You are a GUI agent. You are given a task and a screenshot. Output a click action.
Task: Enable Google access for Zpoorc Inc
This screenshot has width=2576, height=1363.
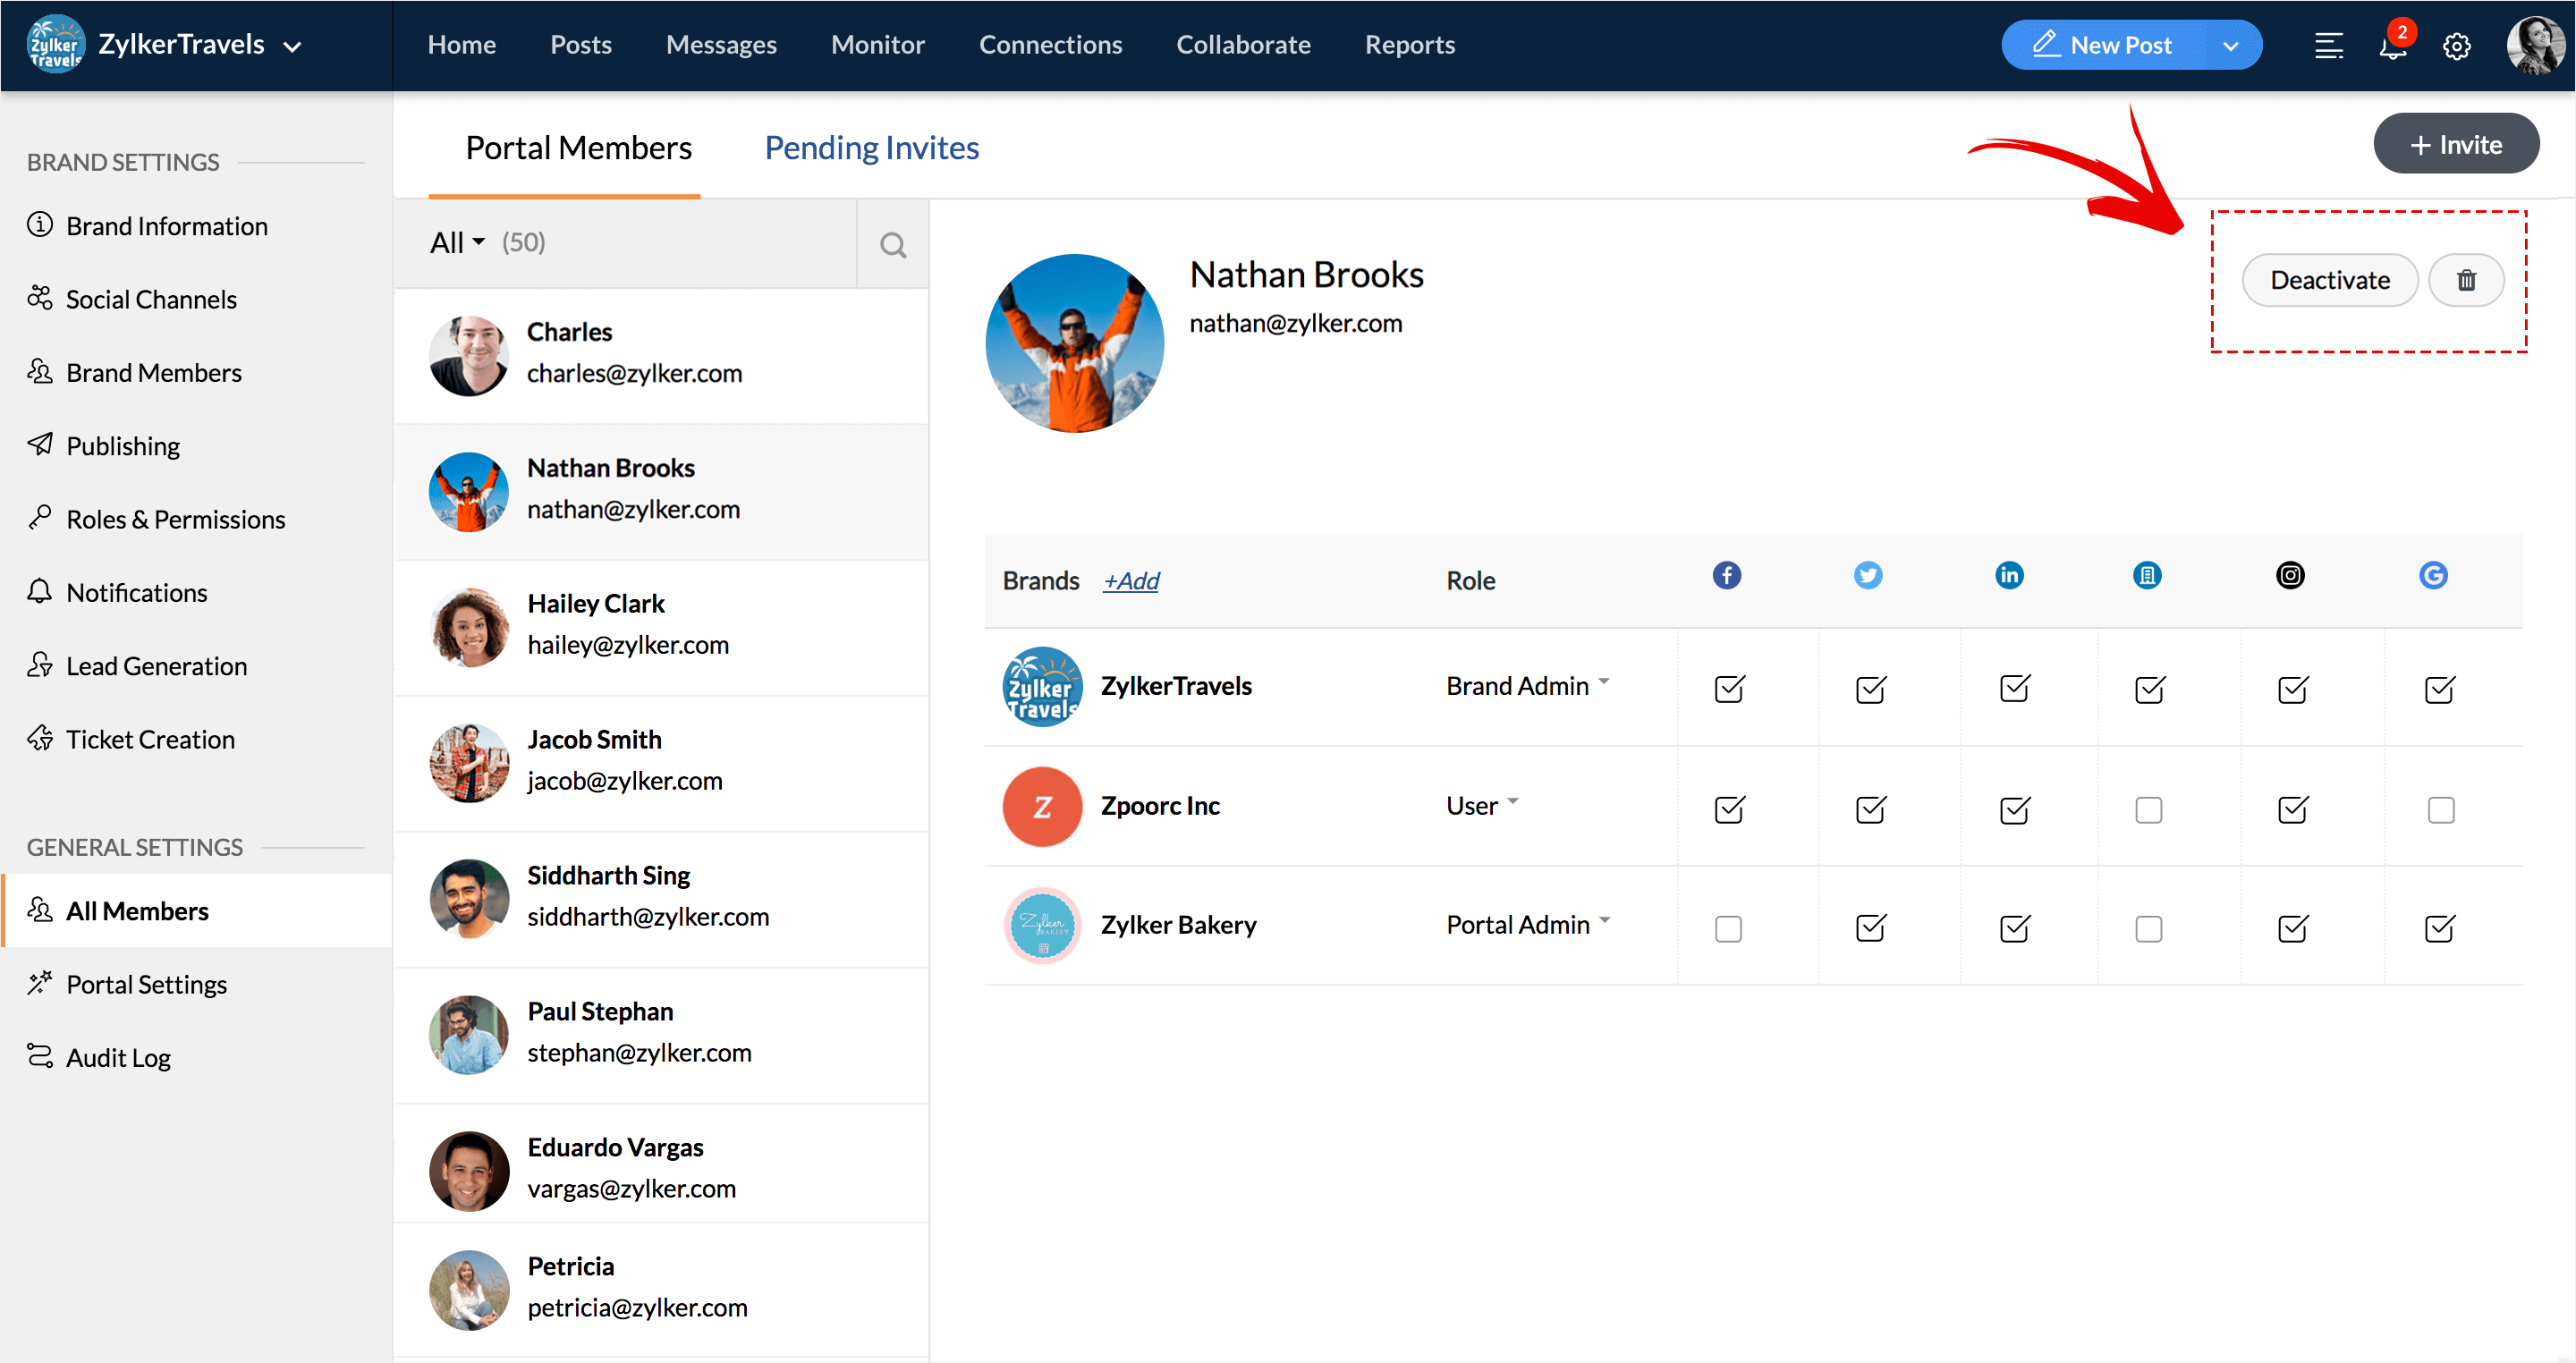2440,809
